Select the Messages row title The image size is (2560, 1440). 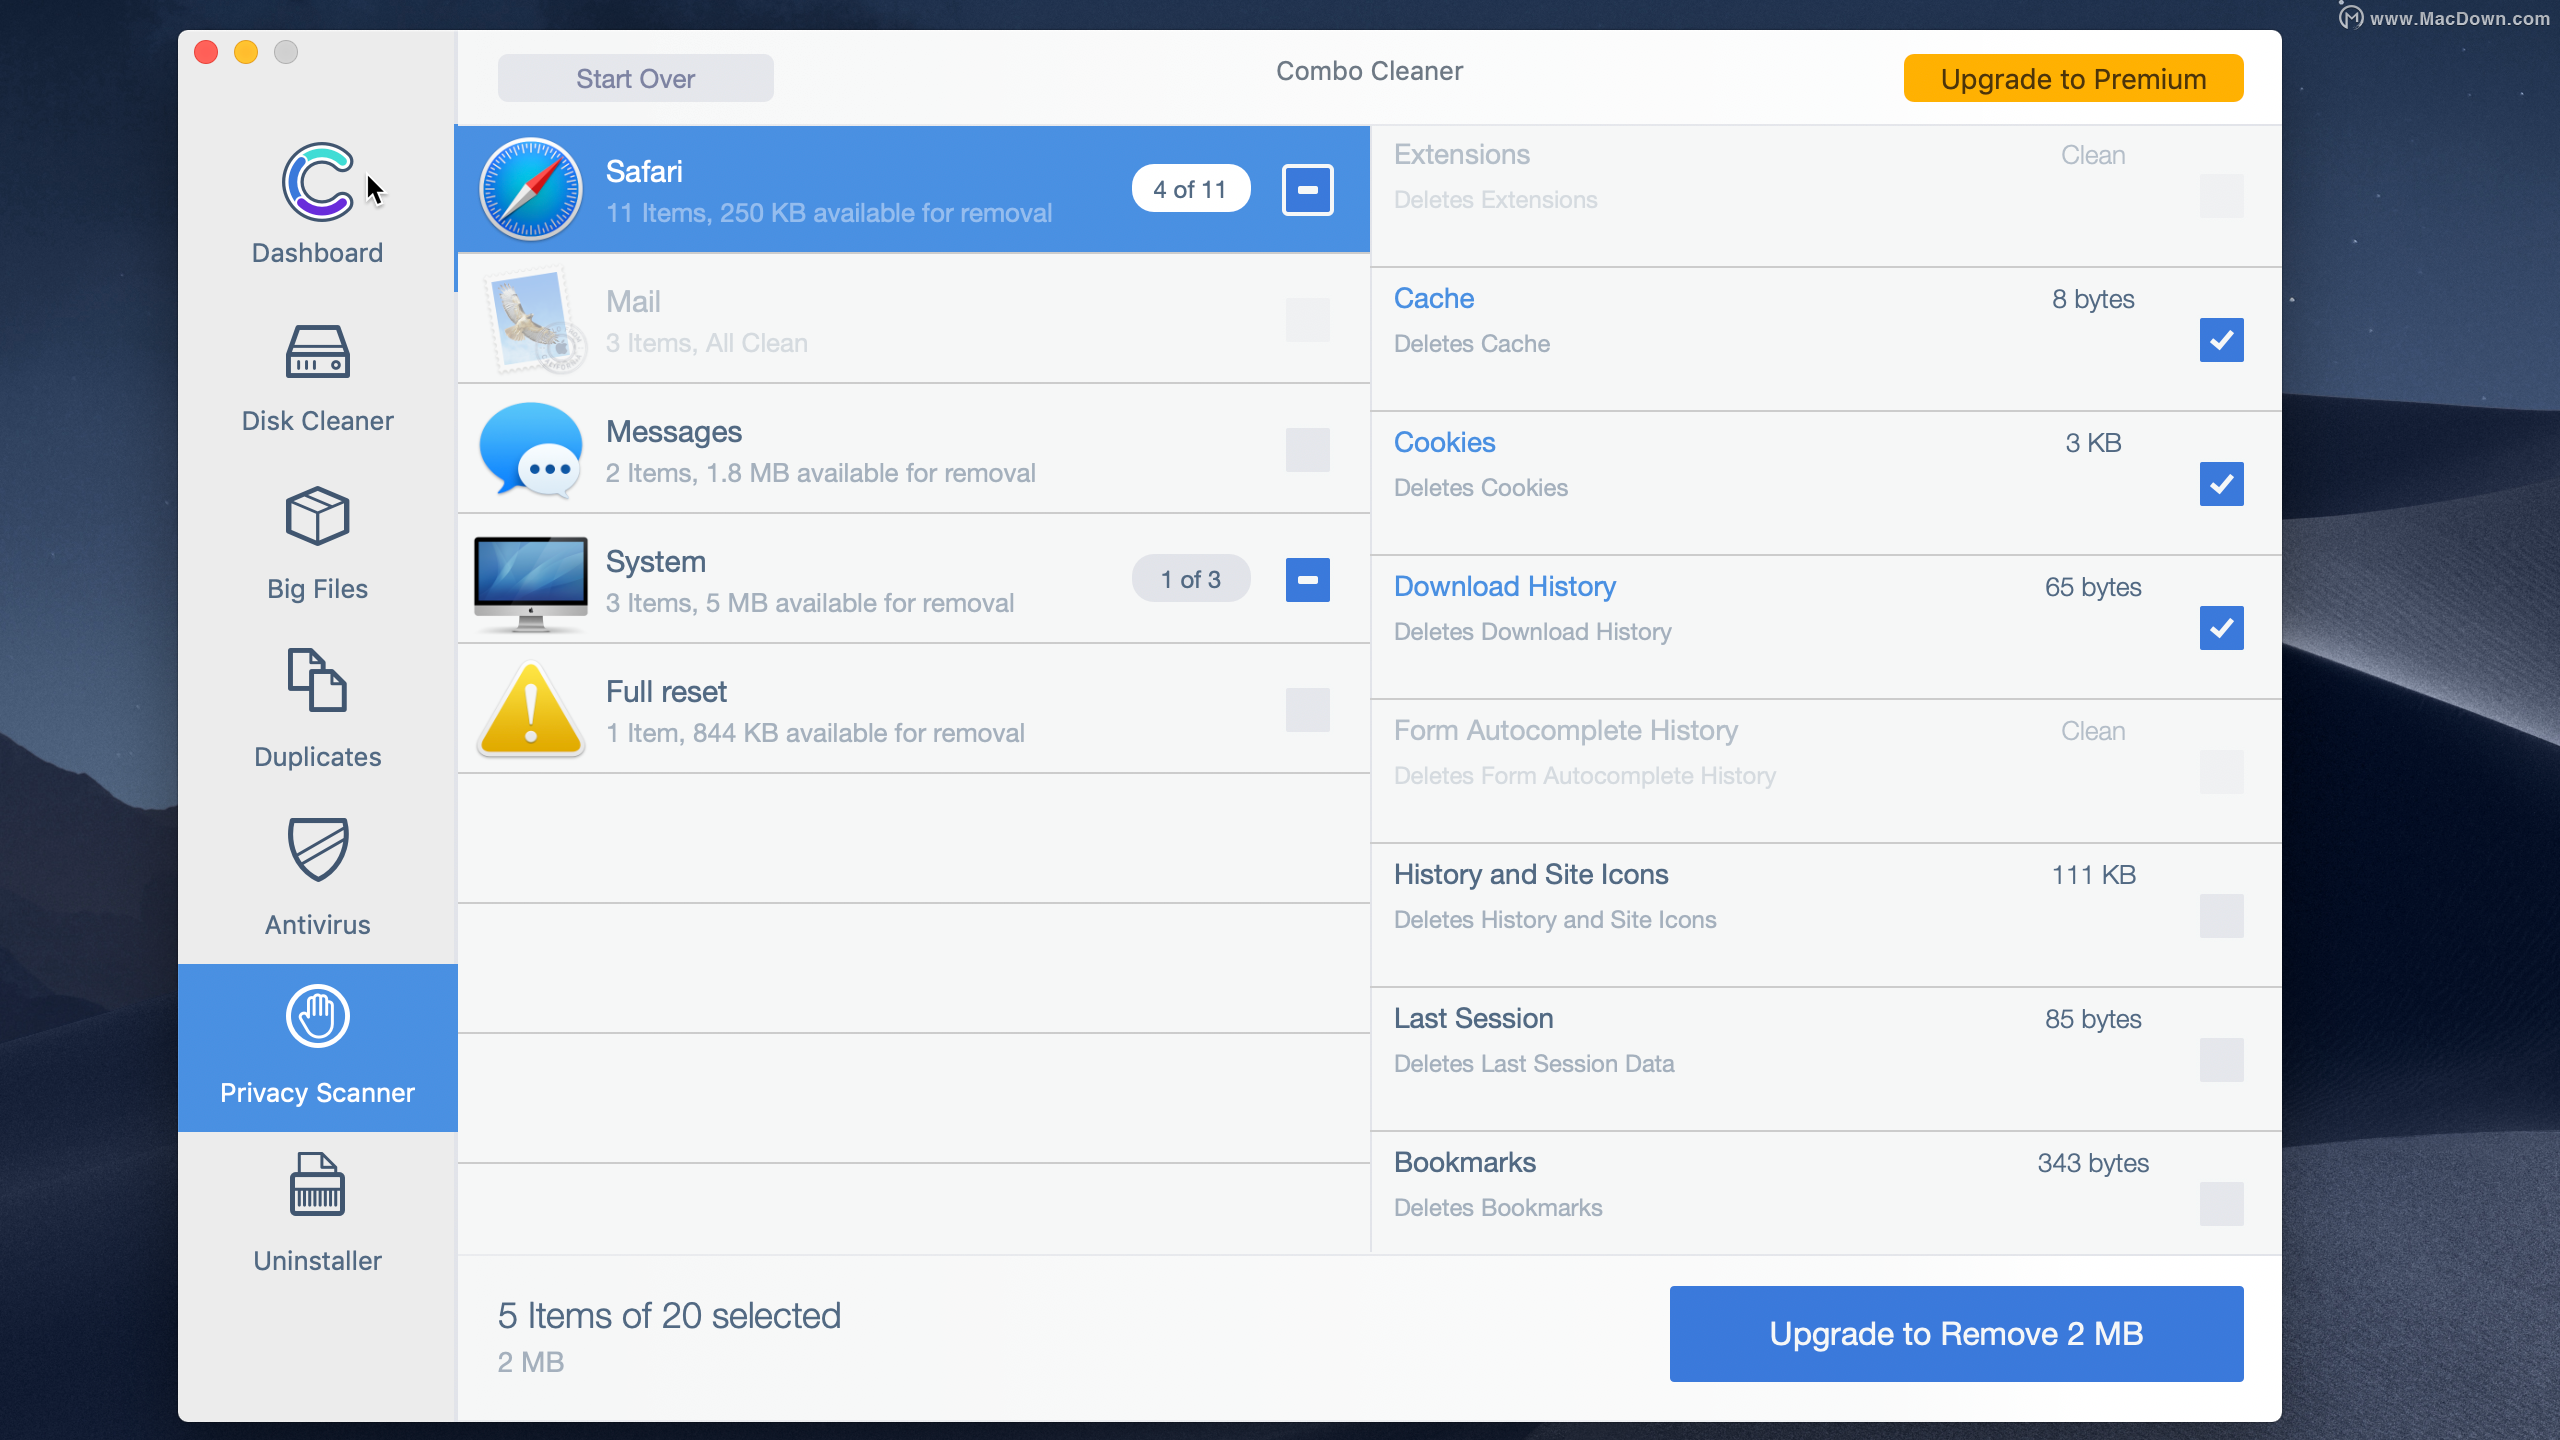[x=674, y=432]
